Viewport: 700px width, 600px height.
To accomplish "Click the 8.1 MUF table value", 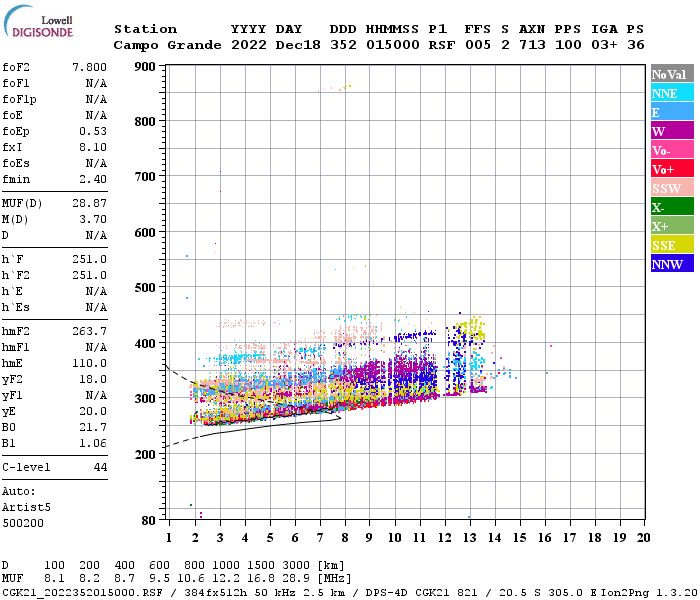I will pyautogui.click(x=54, y=579).
